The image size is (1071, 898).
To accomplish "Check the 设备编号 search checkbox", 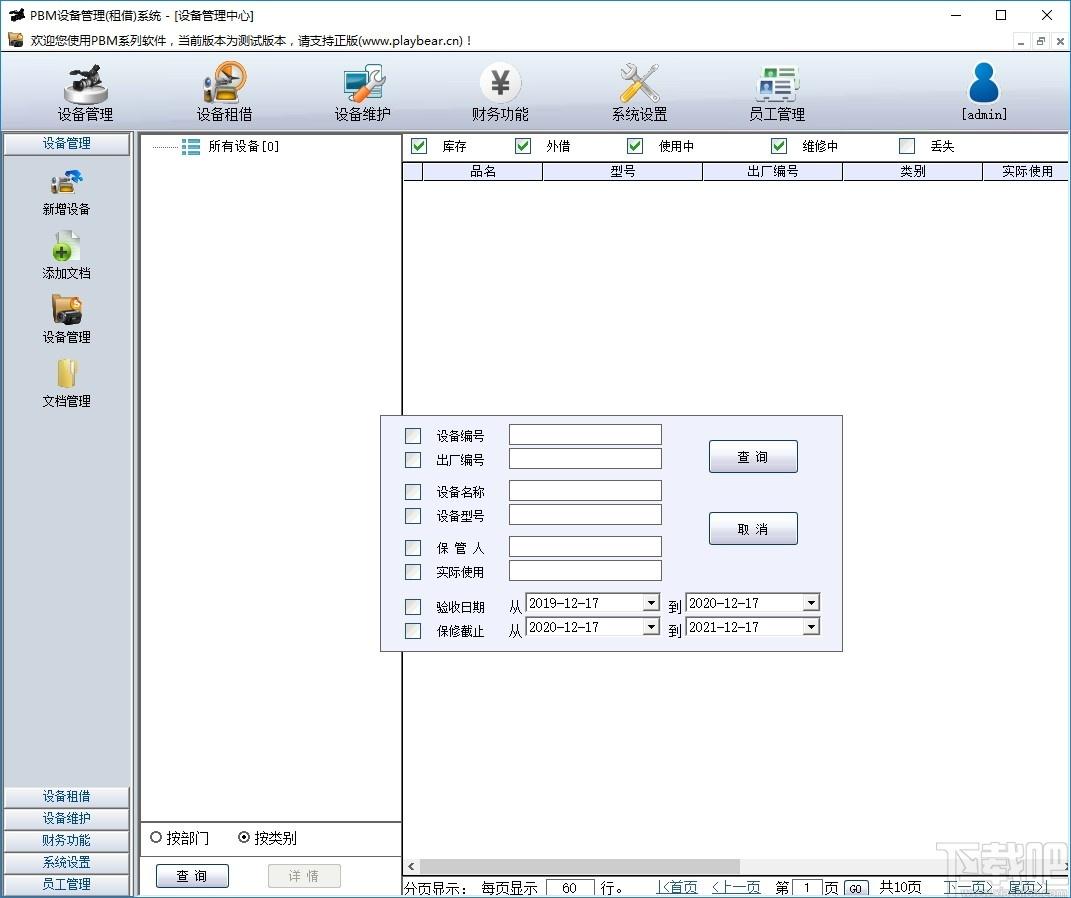I will tap(413, 436).
